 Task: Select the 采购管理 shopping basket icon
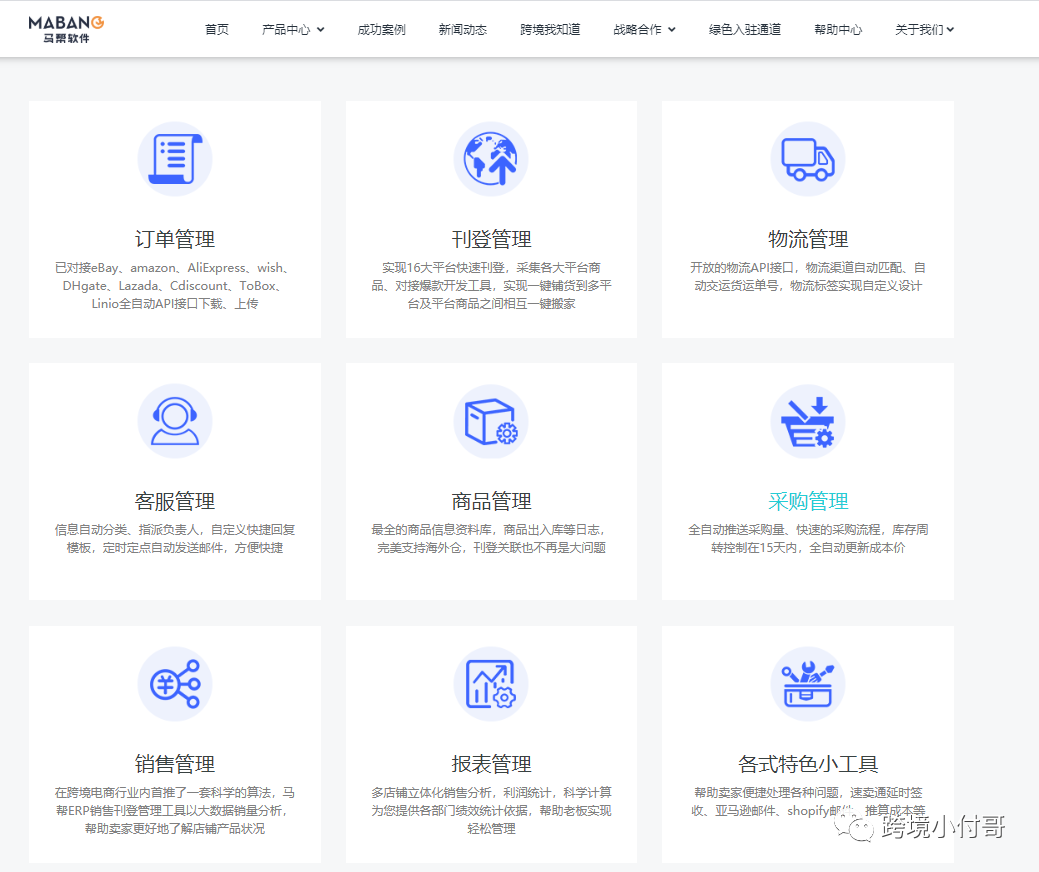coord(807,421)
